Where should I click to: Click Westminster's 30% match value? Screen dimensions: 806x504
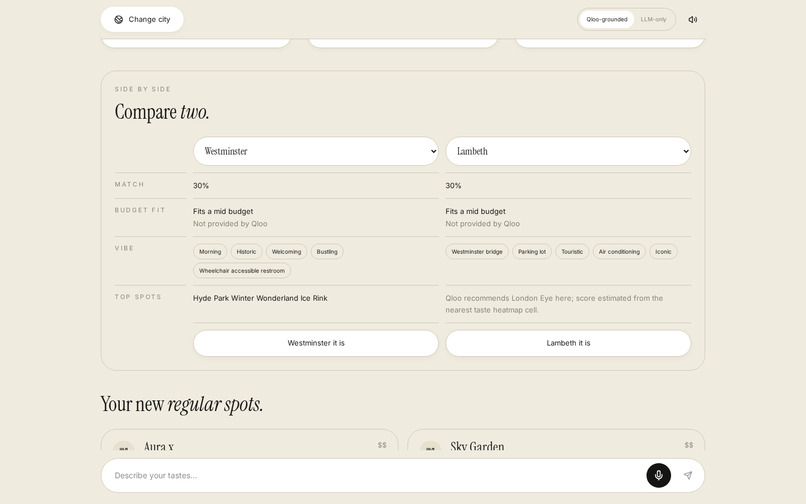tap(201, 186)
